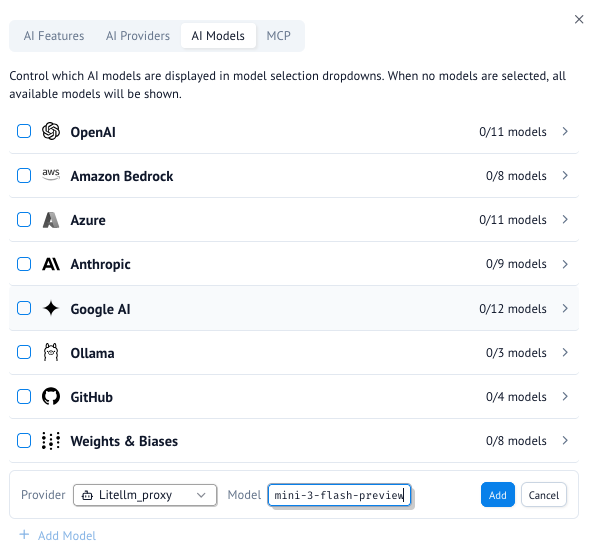Click the GitHub provider name
Image resolution: width=599 pixels, height=553 pixels.
coord(92,397)
